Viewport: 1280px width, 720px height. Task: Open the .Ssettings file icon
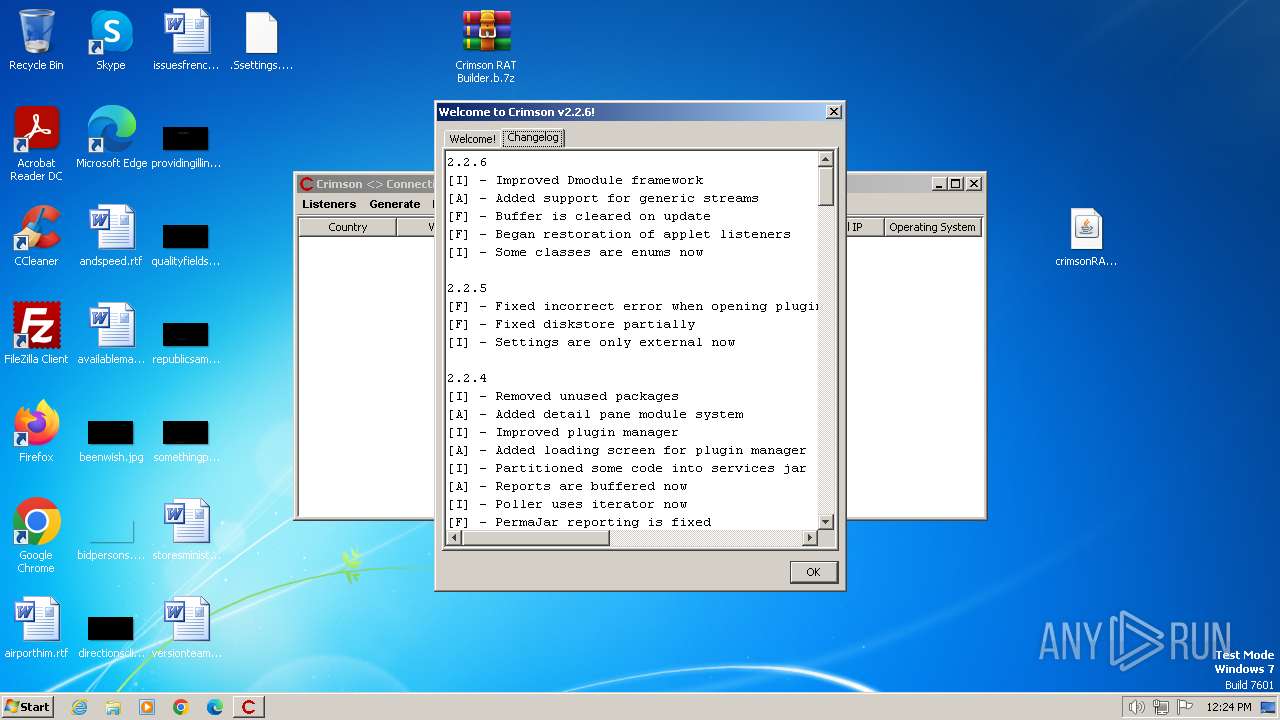tap(261, 40)
